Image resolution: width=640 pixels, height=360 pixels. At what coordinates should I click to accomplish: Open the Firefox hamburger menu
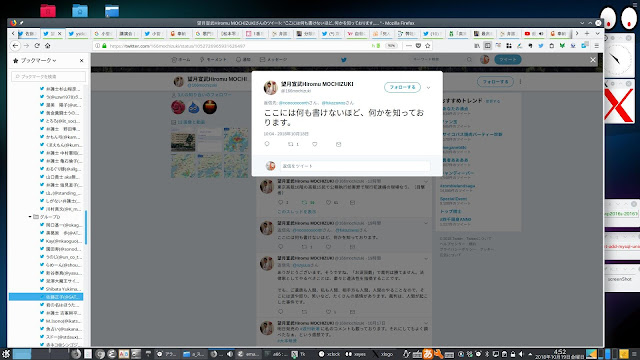tap(597, 46)
